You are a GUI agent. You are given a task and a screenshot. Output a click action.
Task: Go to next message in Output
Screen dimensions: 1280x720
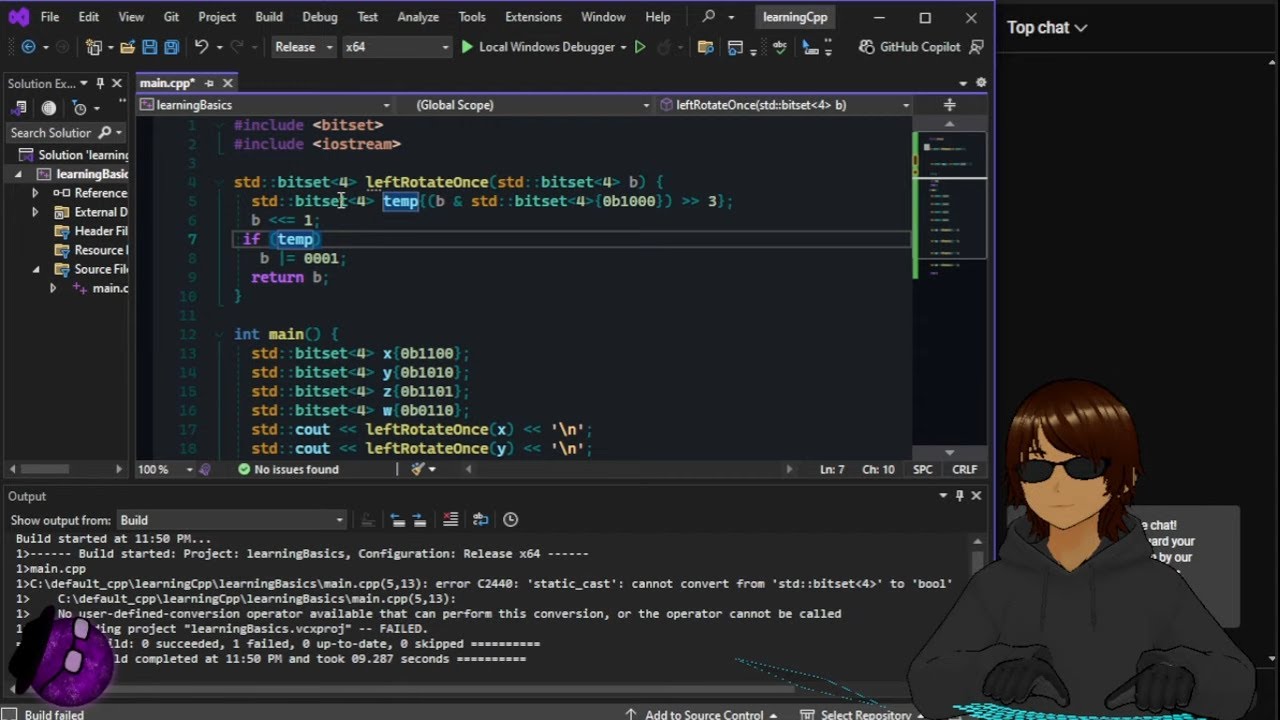420,520
